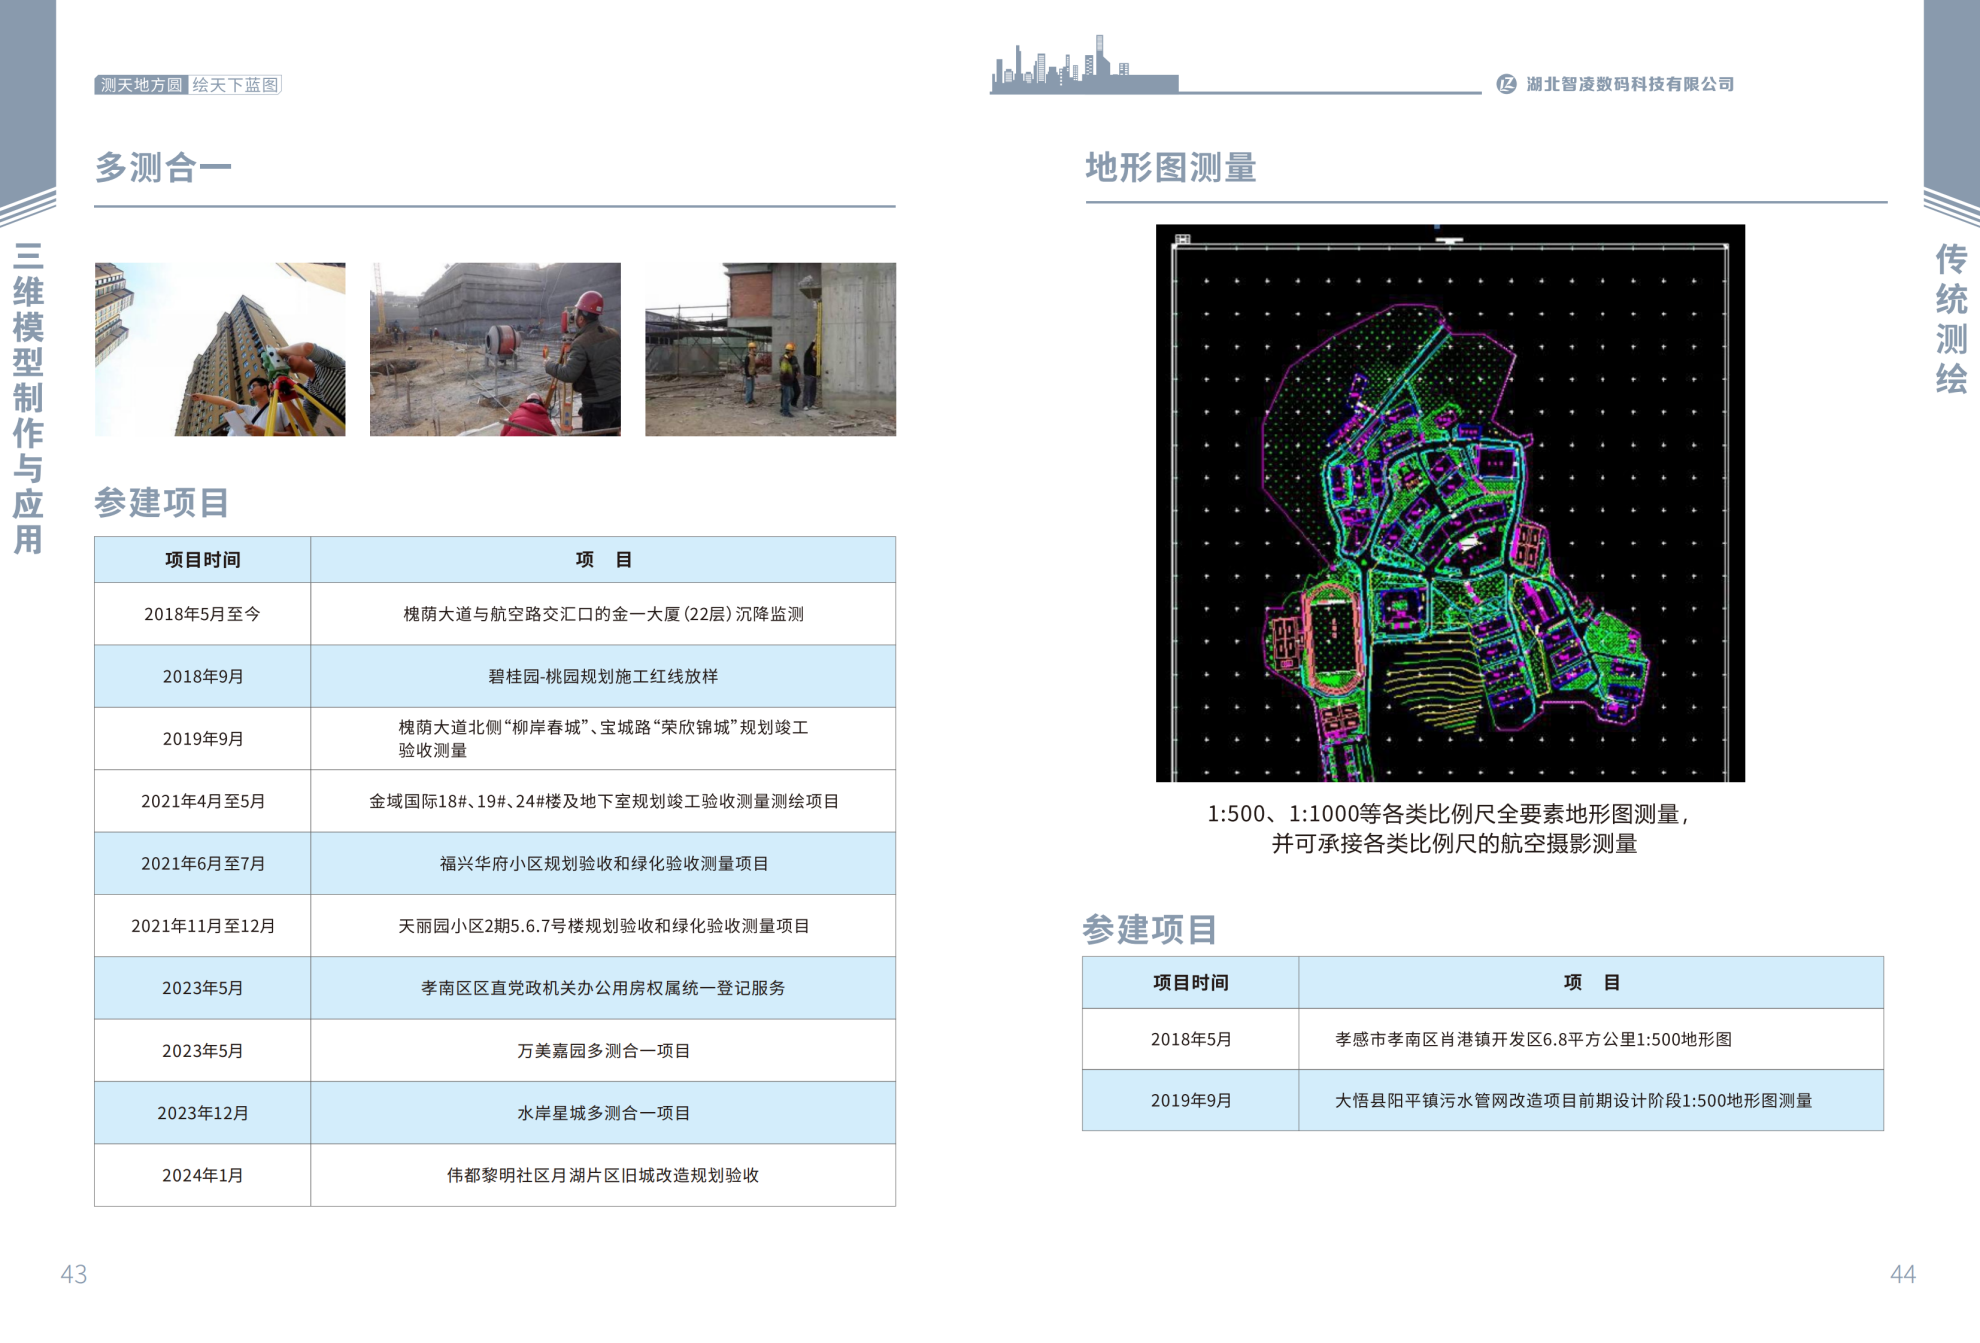Screen dimensions: 1980x1343
Task: Click the left page 参建项目 heading
Action: pyautogui.click(x=162, y=502)
